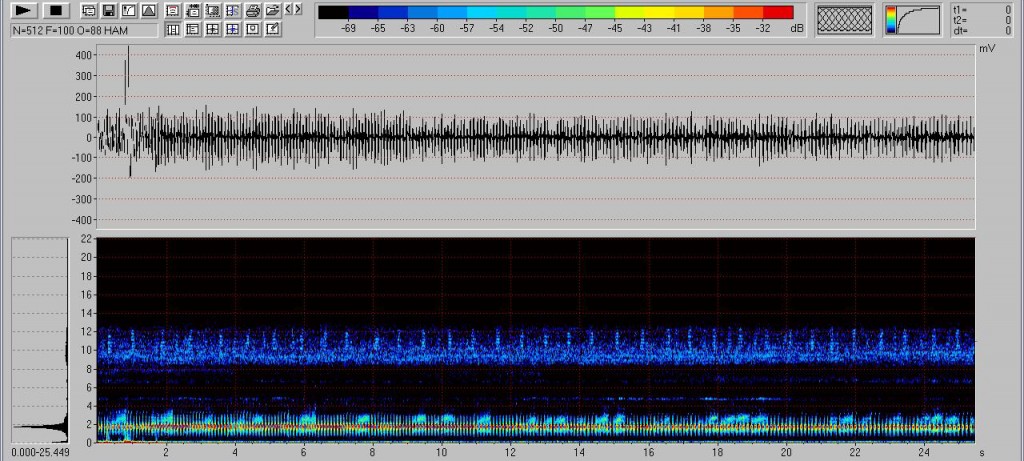Click the Play button

tap(25, 10)
